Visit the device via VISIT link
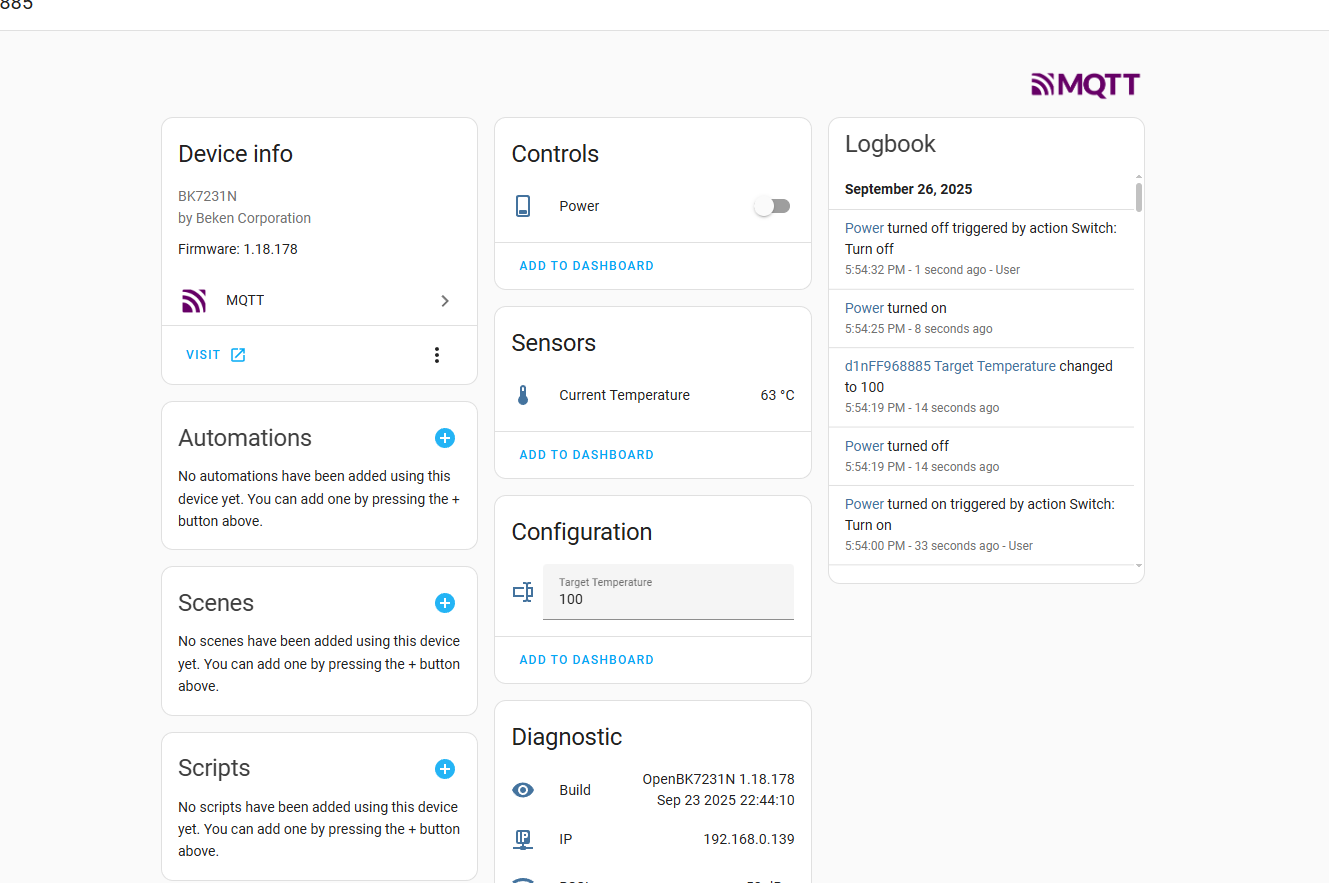This screenshot has height=883, width=1329. (215, 355)
